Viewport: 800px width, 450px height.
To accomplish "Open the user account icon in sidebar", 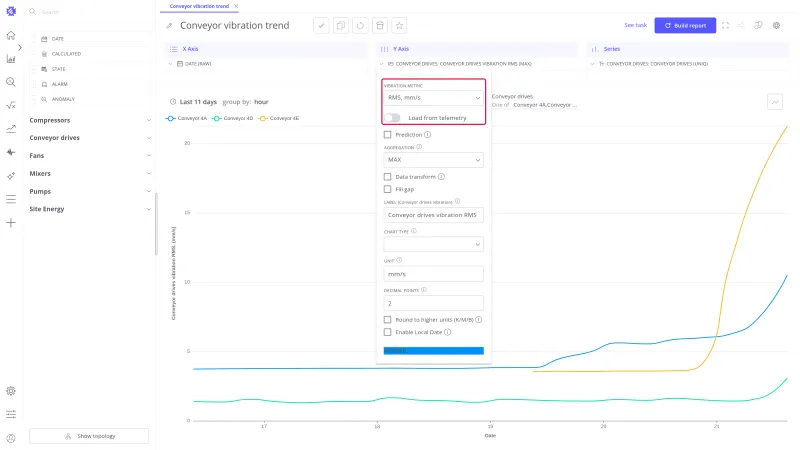I will click(11, 438).
